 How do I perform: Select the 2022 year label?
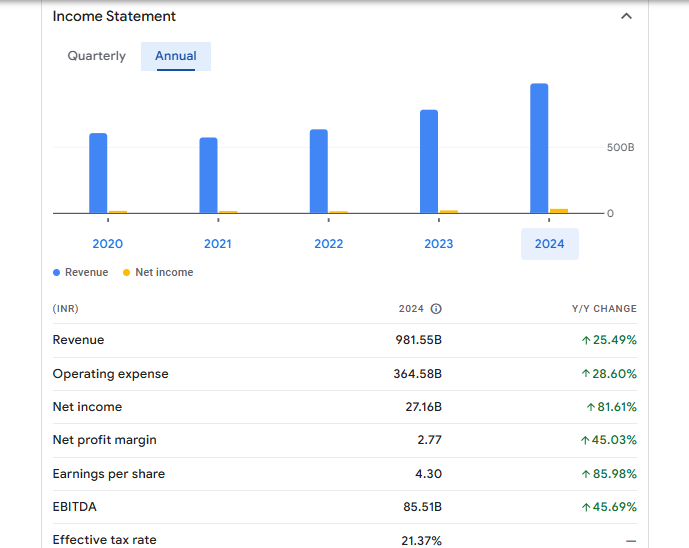point(329,244)
